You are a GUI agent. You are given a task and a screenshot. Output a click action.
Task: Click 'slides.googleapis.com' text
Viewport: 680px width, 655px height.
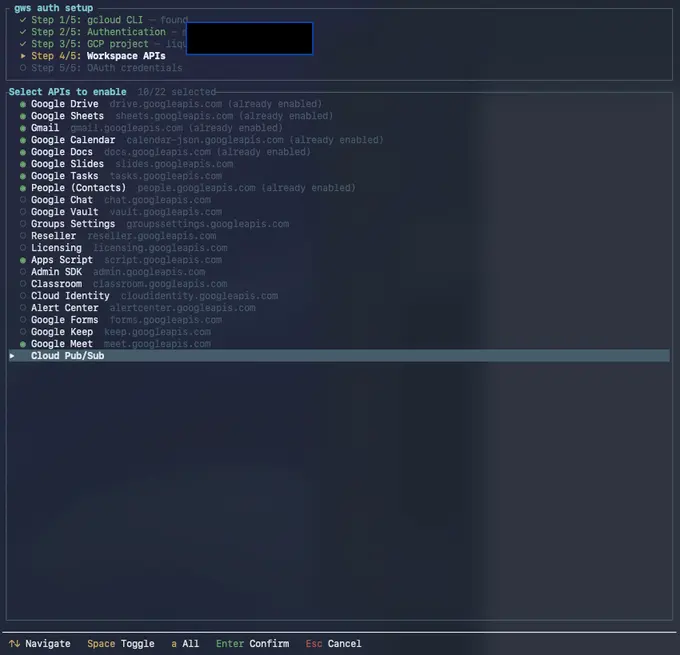[174, 164]
